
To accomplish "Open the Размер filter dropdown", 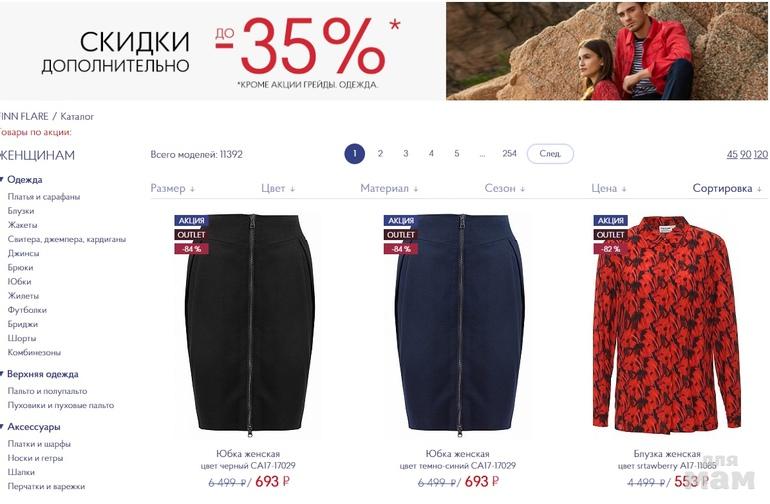I will [172, 189].
